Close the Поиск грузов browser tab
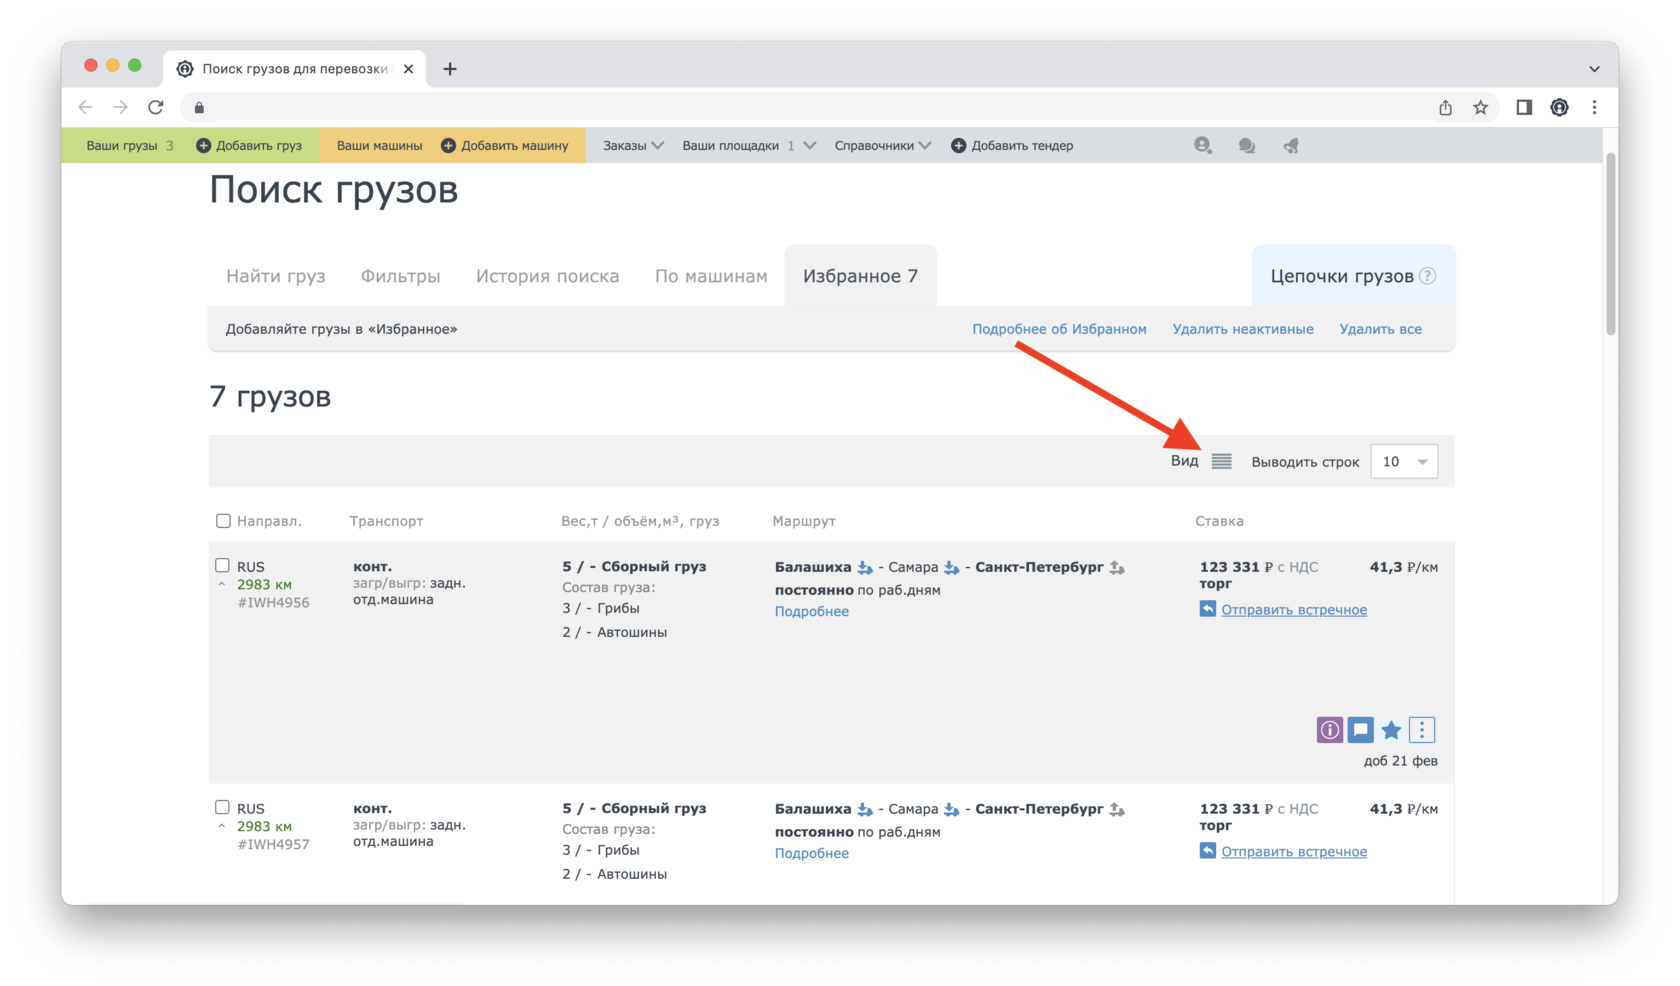The height and width of the screenshot is (986, 1680). pos(408,69)
